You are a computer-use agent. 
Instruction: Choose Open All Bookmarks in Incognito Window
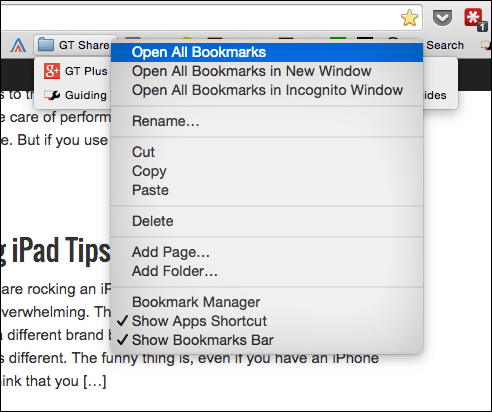(267, 90)
